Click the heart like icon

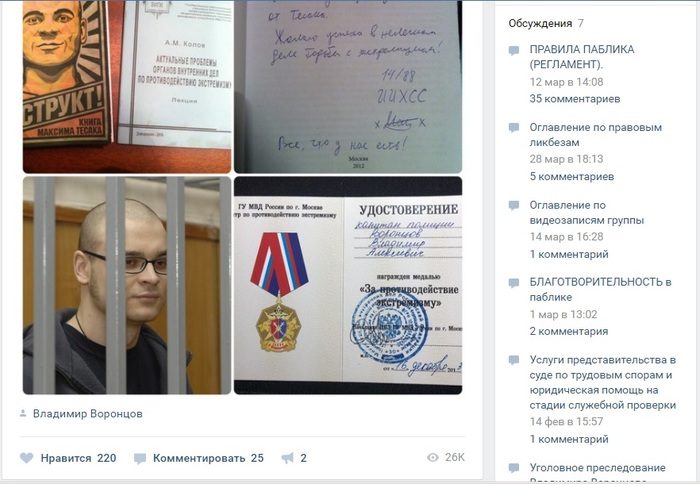point(27,458)
